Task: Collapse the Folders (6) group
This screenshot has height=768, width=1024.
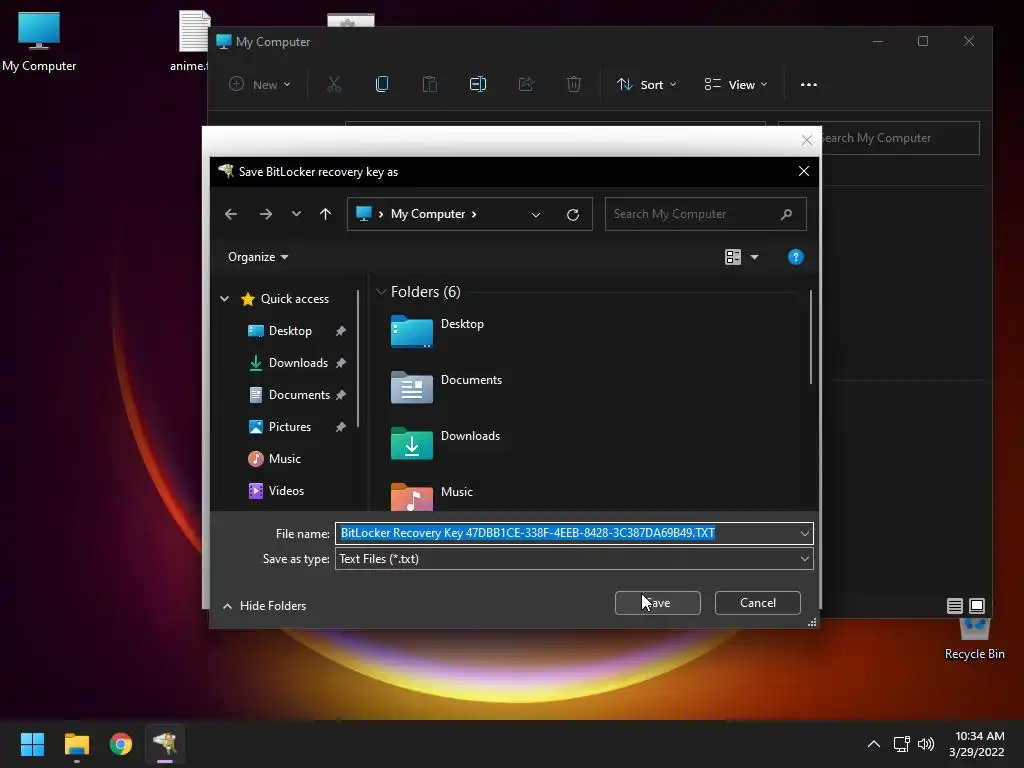Action: (381, 292)
